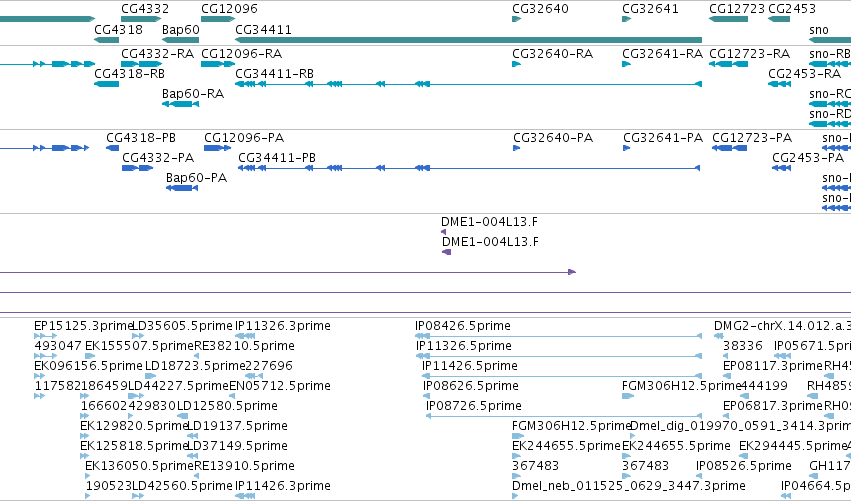Click the CG2453 gene label
The height and width of the screenshot is (501, 851).
click(792, 9)
